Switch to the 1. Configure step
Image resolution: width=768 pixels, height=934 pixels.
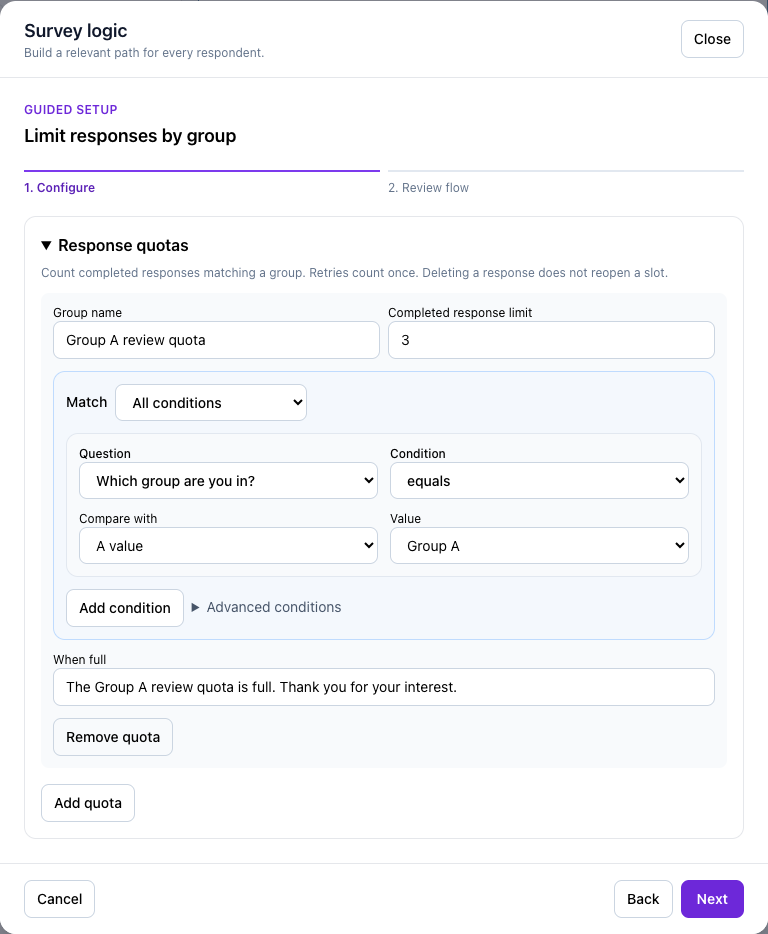pyautogui.click(x=60, y=188)
